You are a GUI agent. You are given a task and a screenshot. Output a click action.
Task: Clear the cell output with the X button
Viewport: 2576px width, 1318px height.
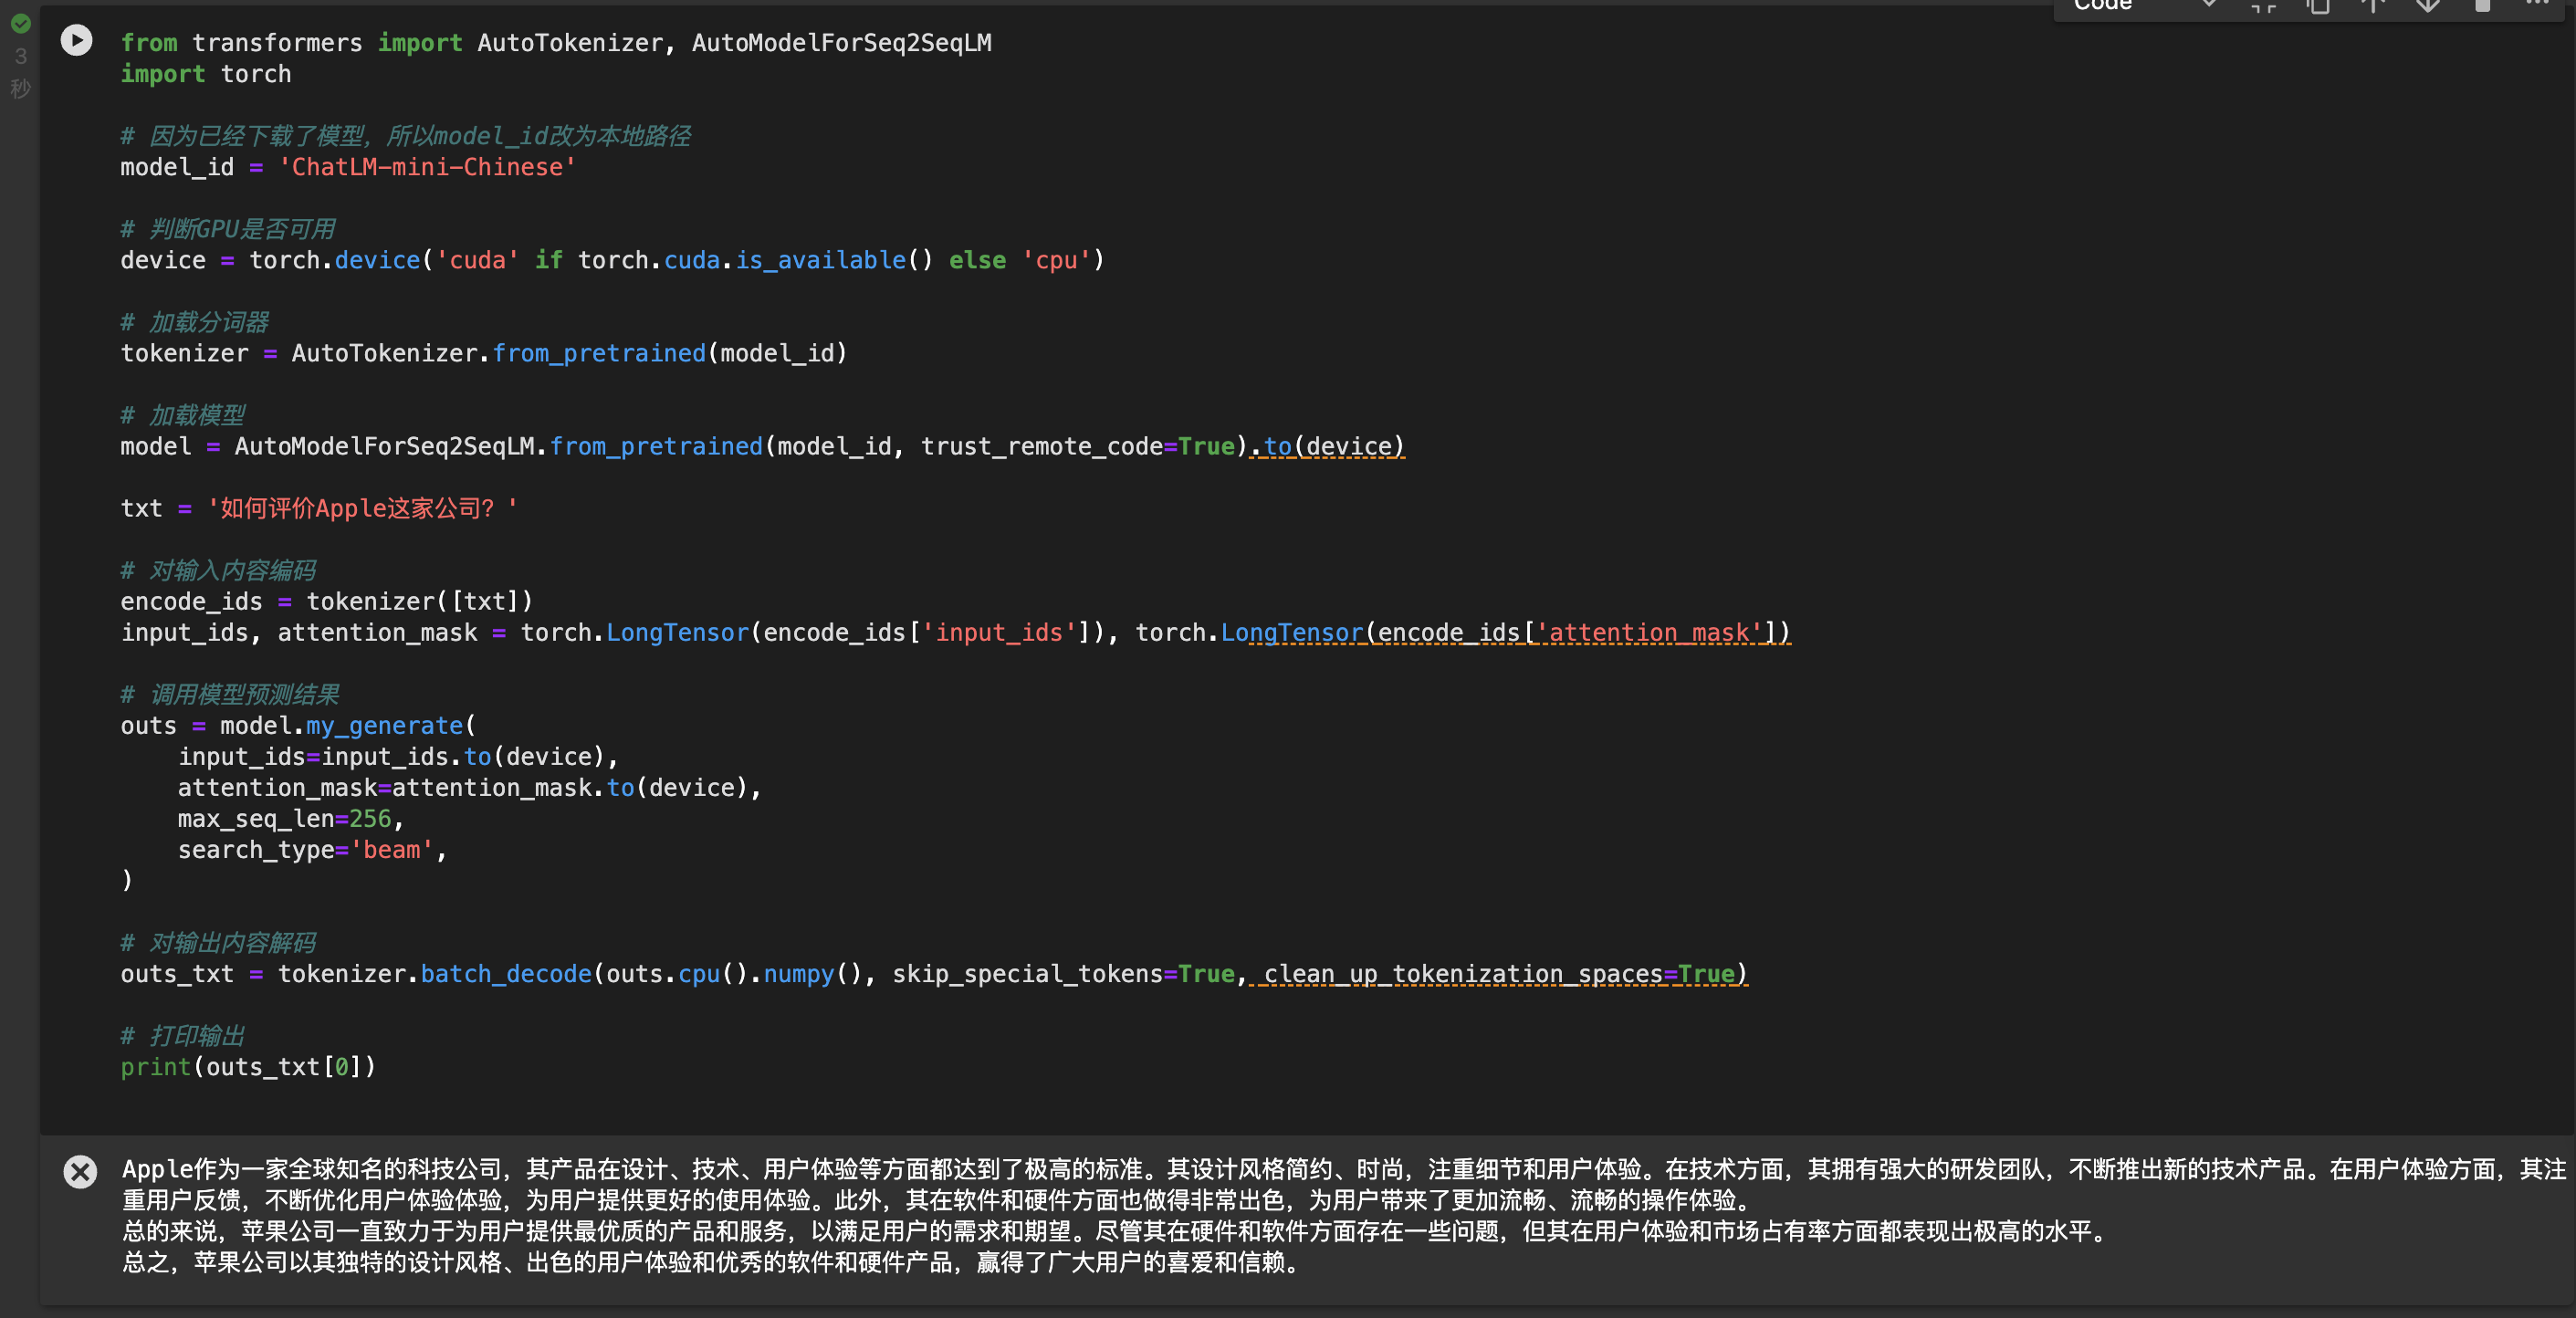(80, 1171)
